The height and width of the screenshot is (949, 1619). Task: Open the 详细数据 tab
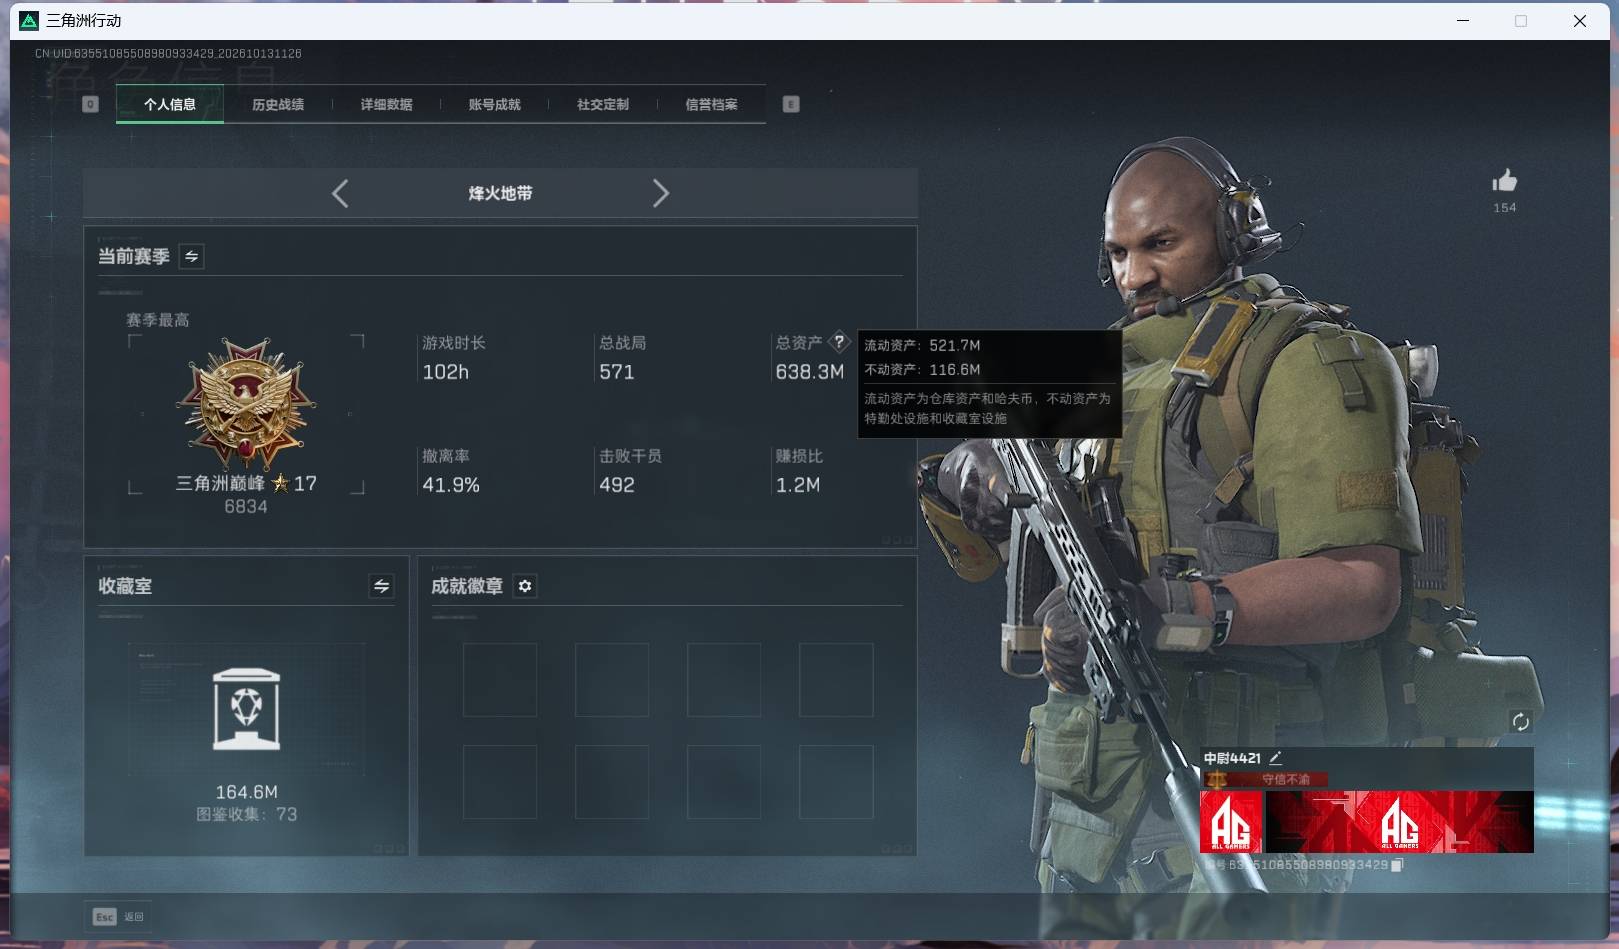(x=386, y=104)
